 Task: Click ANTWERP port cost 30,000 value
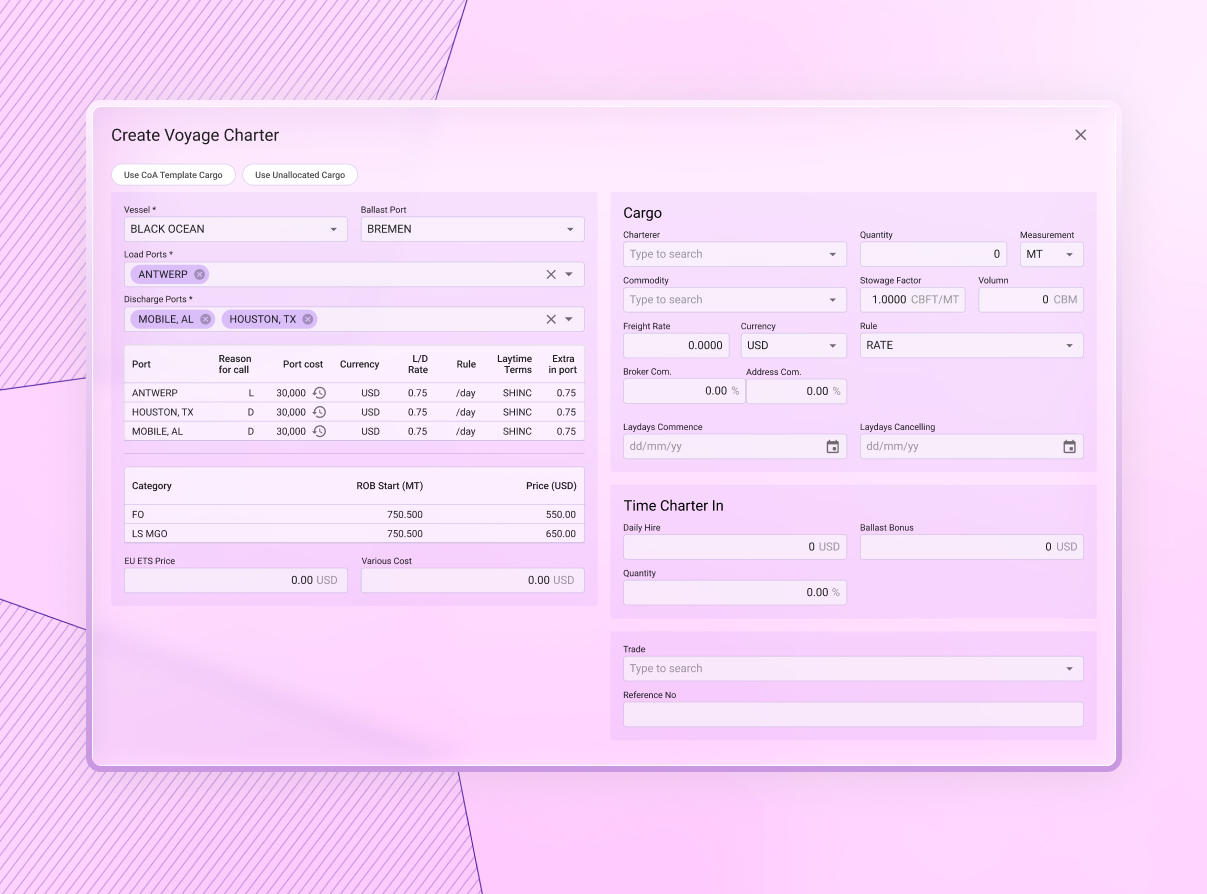(291, 393)
